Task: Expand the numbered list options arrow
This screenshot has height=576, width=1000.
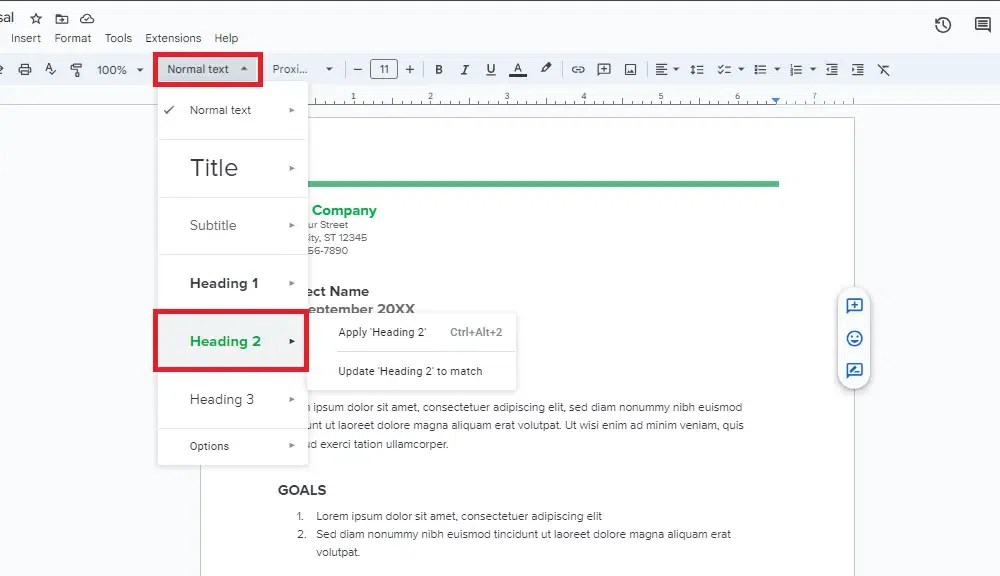Action: coord(812,69)
